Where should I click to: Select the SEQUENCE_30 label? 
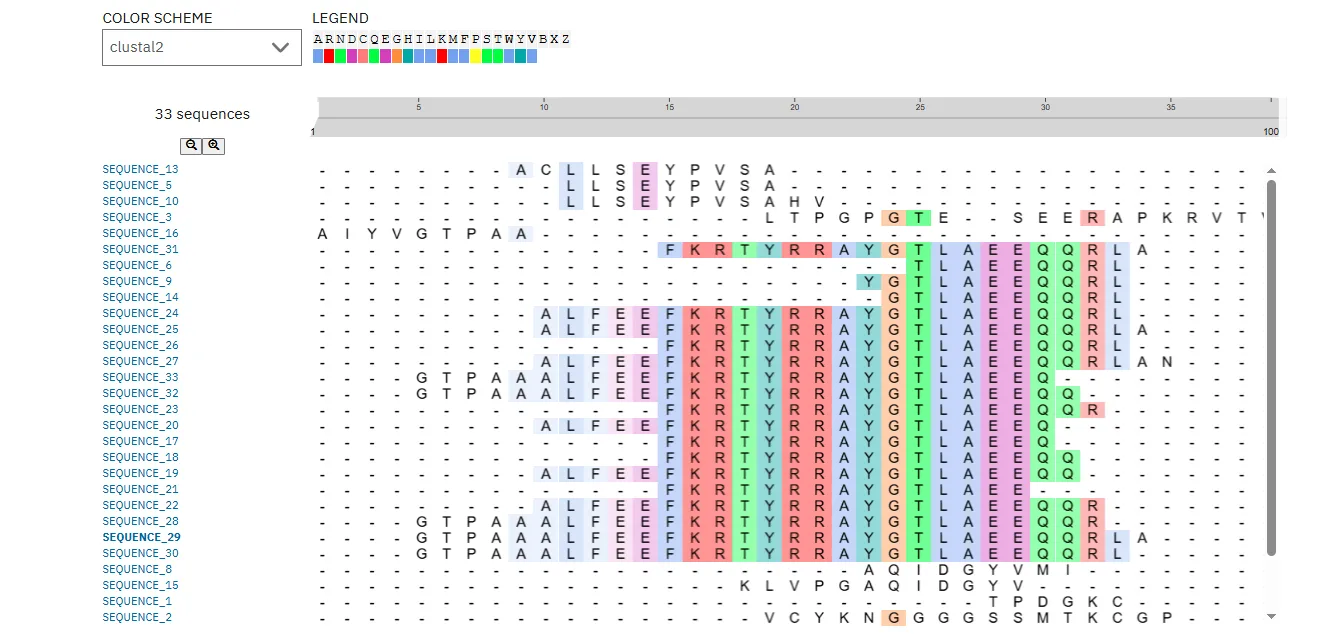pyautogui.click(x=140, y=553)
